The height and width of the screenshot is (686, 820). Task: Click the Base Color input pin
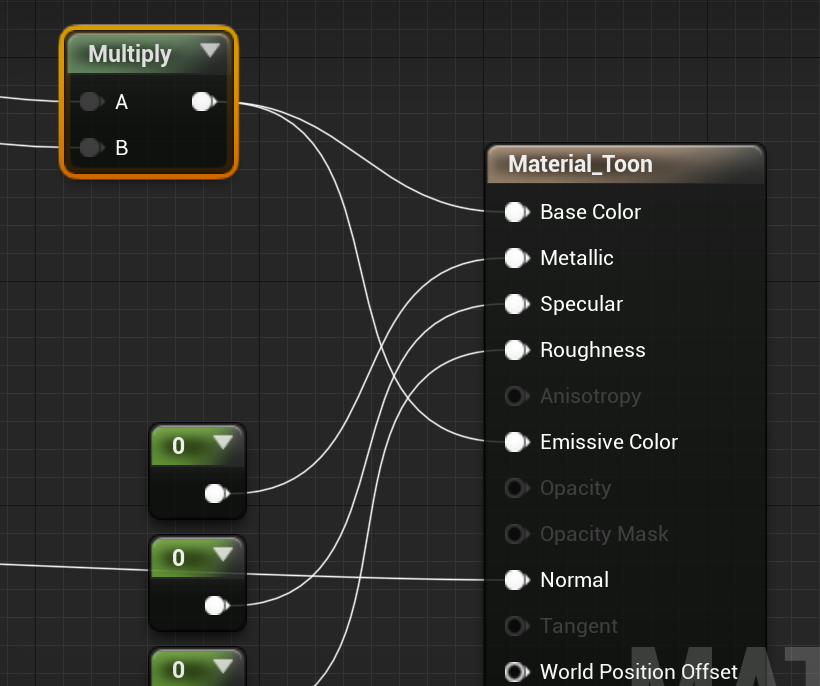pos(517,212)
